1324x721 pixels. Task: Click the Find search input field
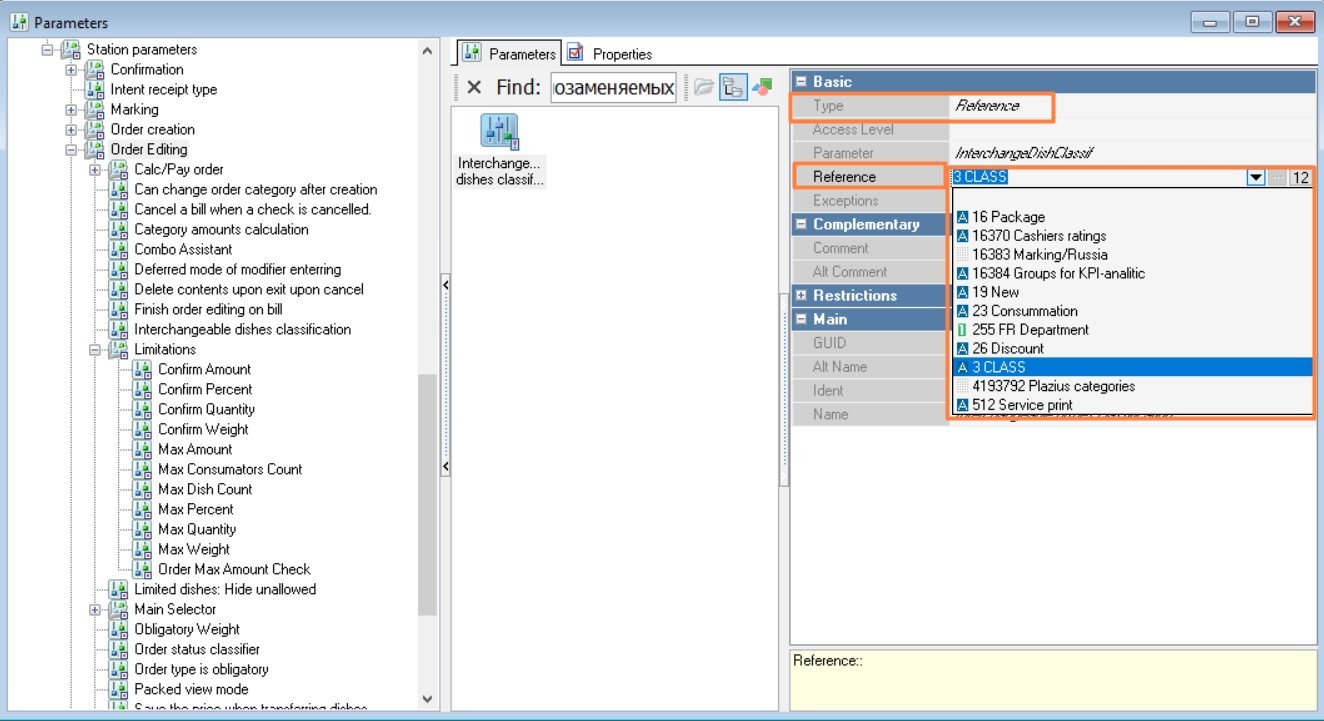click(x=614, y=88)
